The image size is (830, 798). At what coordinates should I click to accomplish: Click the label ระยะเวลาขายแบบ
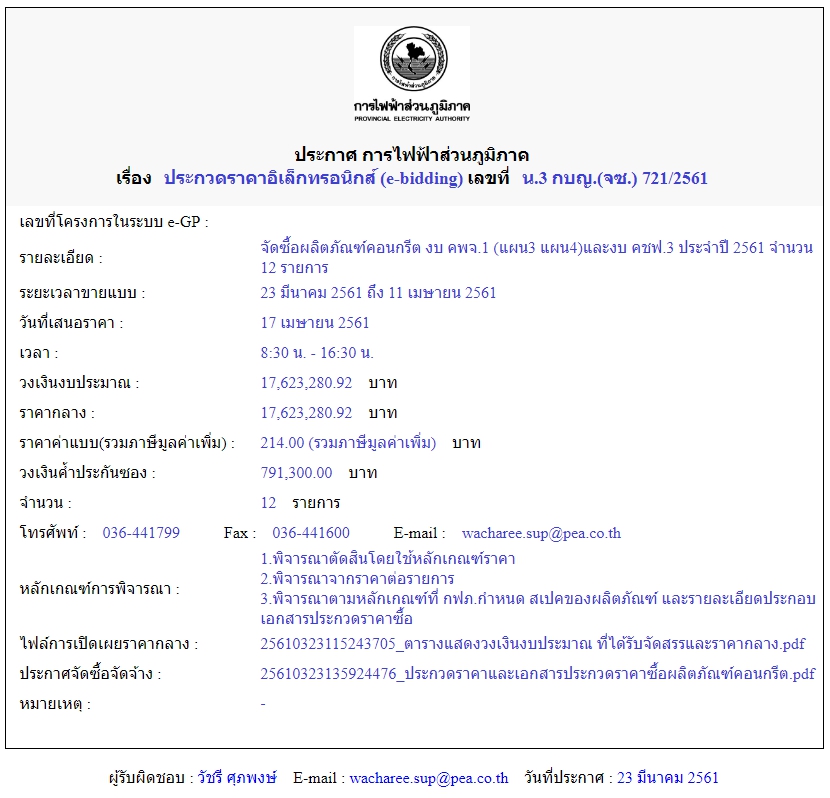pyautogui.click(x=82, y=293)
